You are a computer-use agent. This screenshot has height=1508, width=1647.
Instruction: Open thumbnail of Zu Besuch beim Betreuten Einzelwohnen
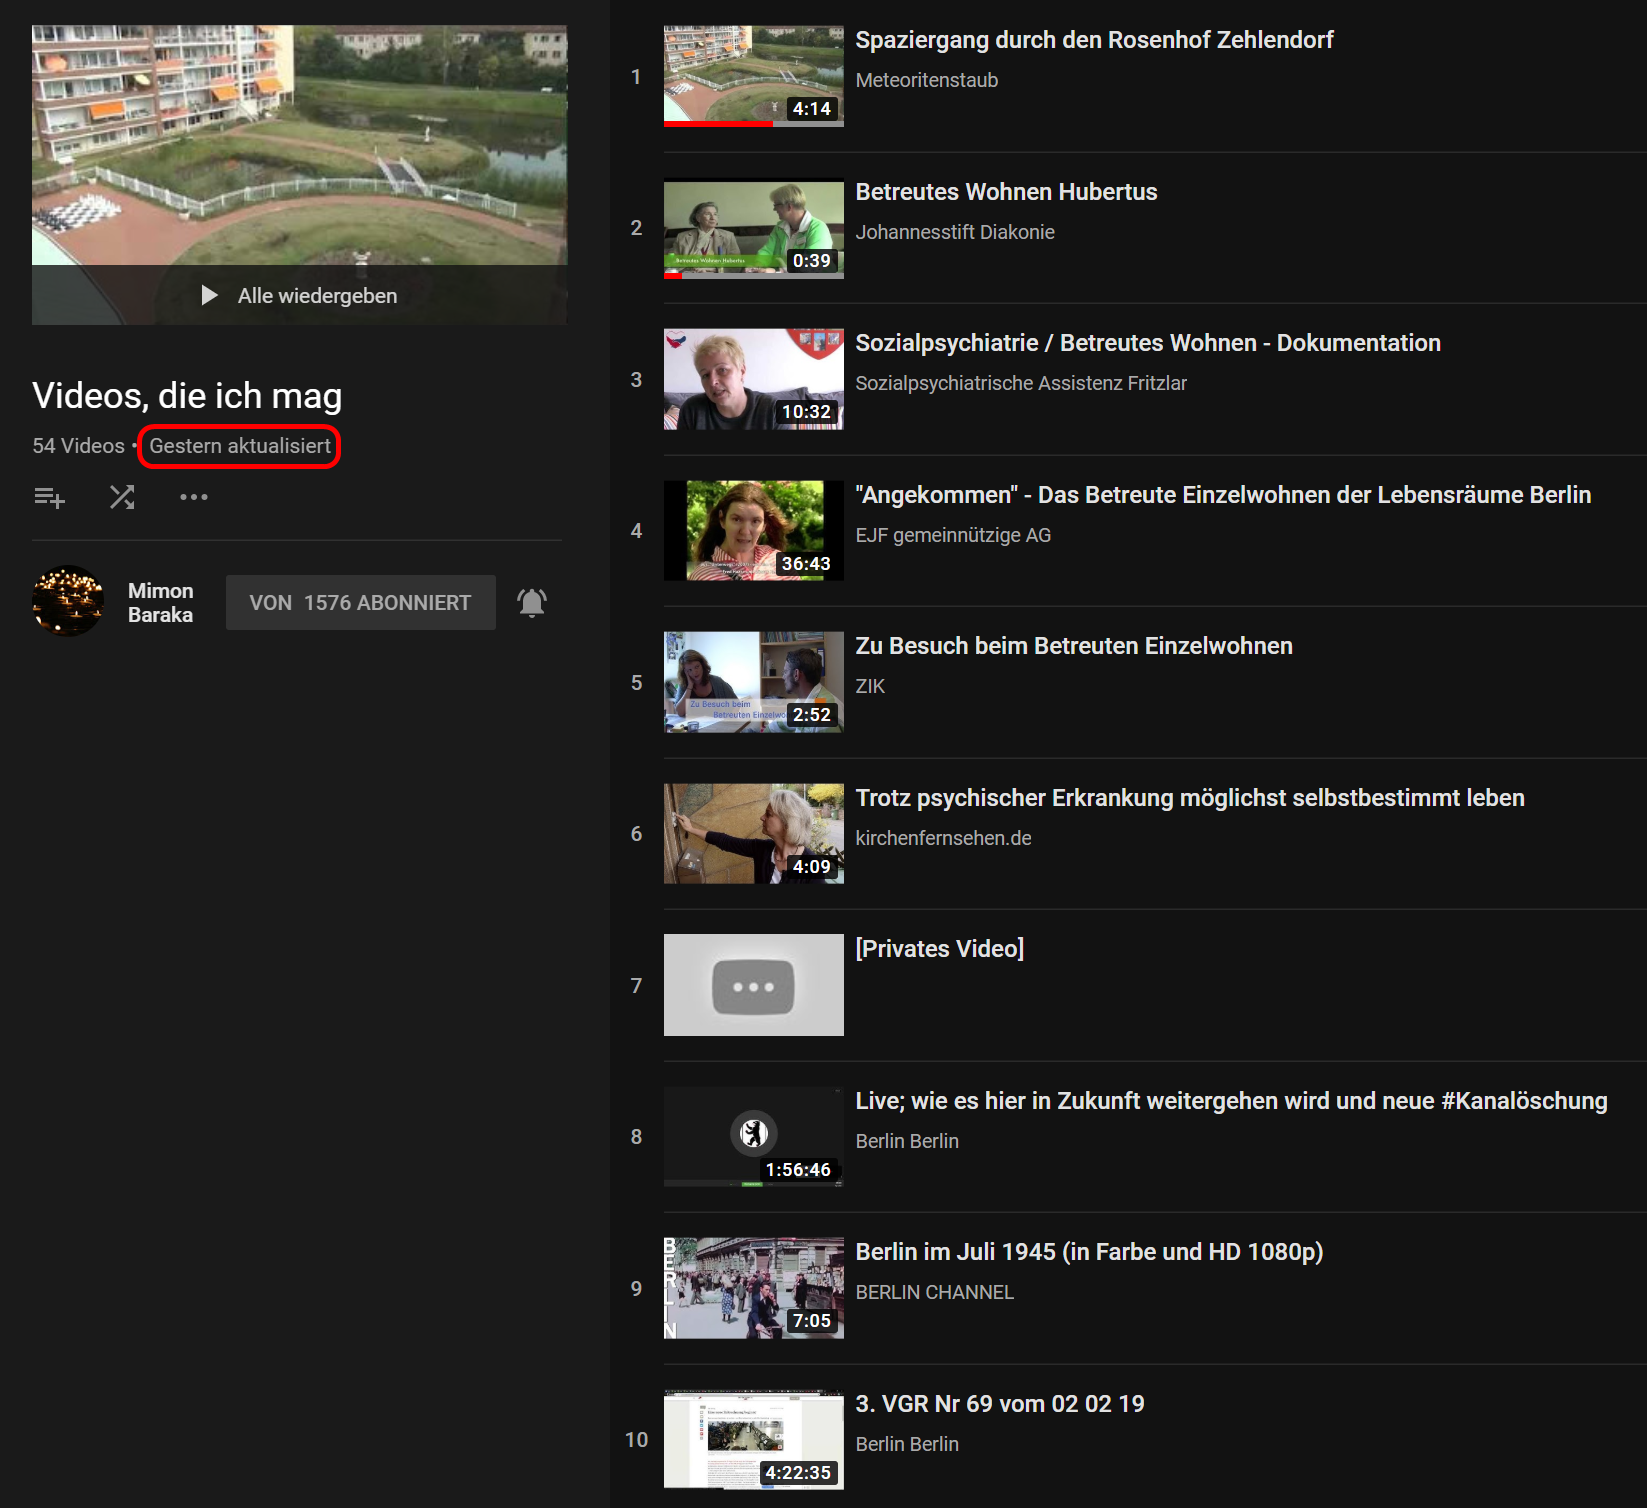(x=754, y=682)
